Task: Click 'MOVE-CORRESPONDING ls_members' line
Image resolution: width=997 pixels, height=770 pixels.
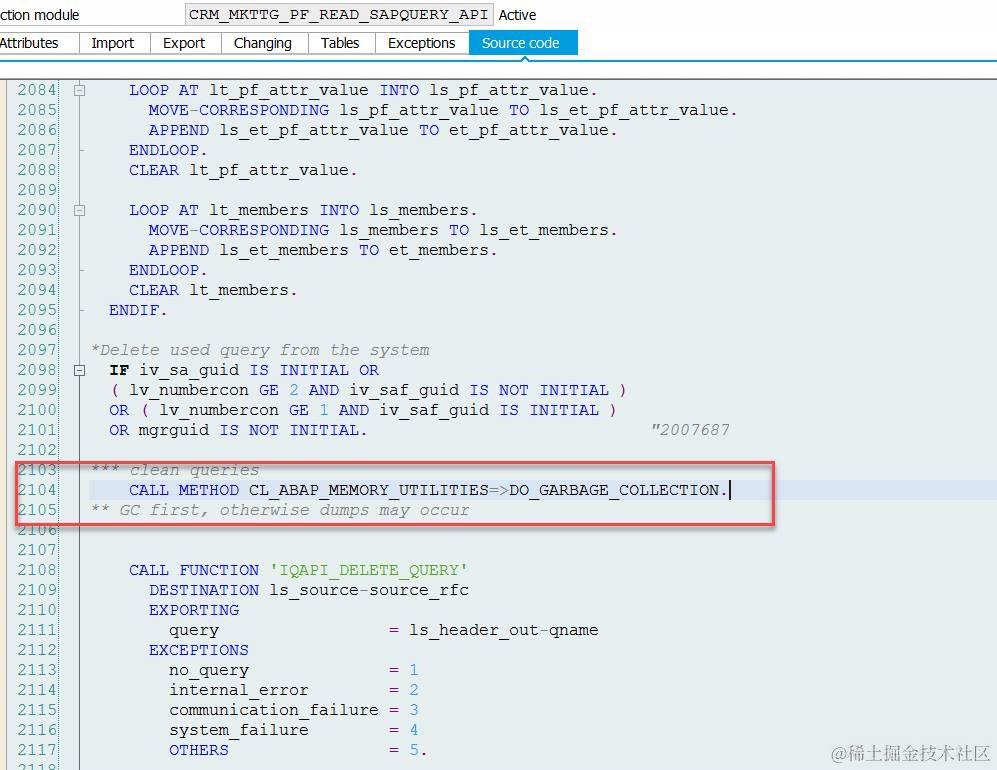Action: coord(383,230)
